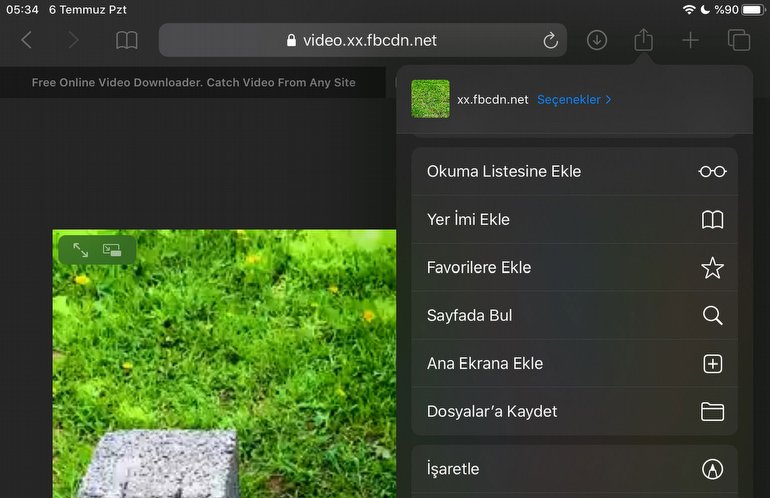The height and width of the screenshot is (498, 770).
Task: Tap the folder icon beside Dosyalar'a Kaydet
Action: point(713,412)
